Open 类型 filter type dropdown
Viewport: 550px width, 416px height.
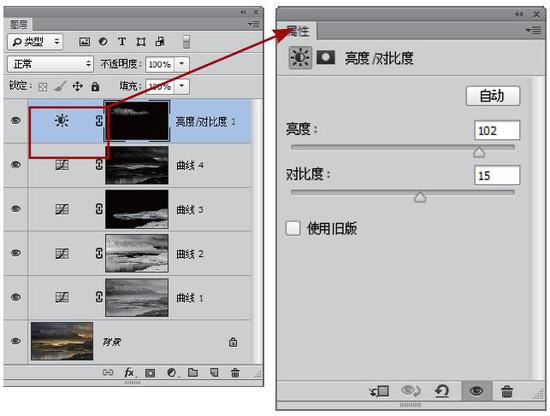pos(35,42)
